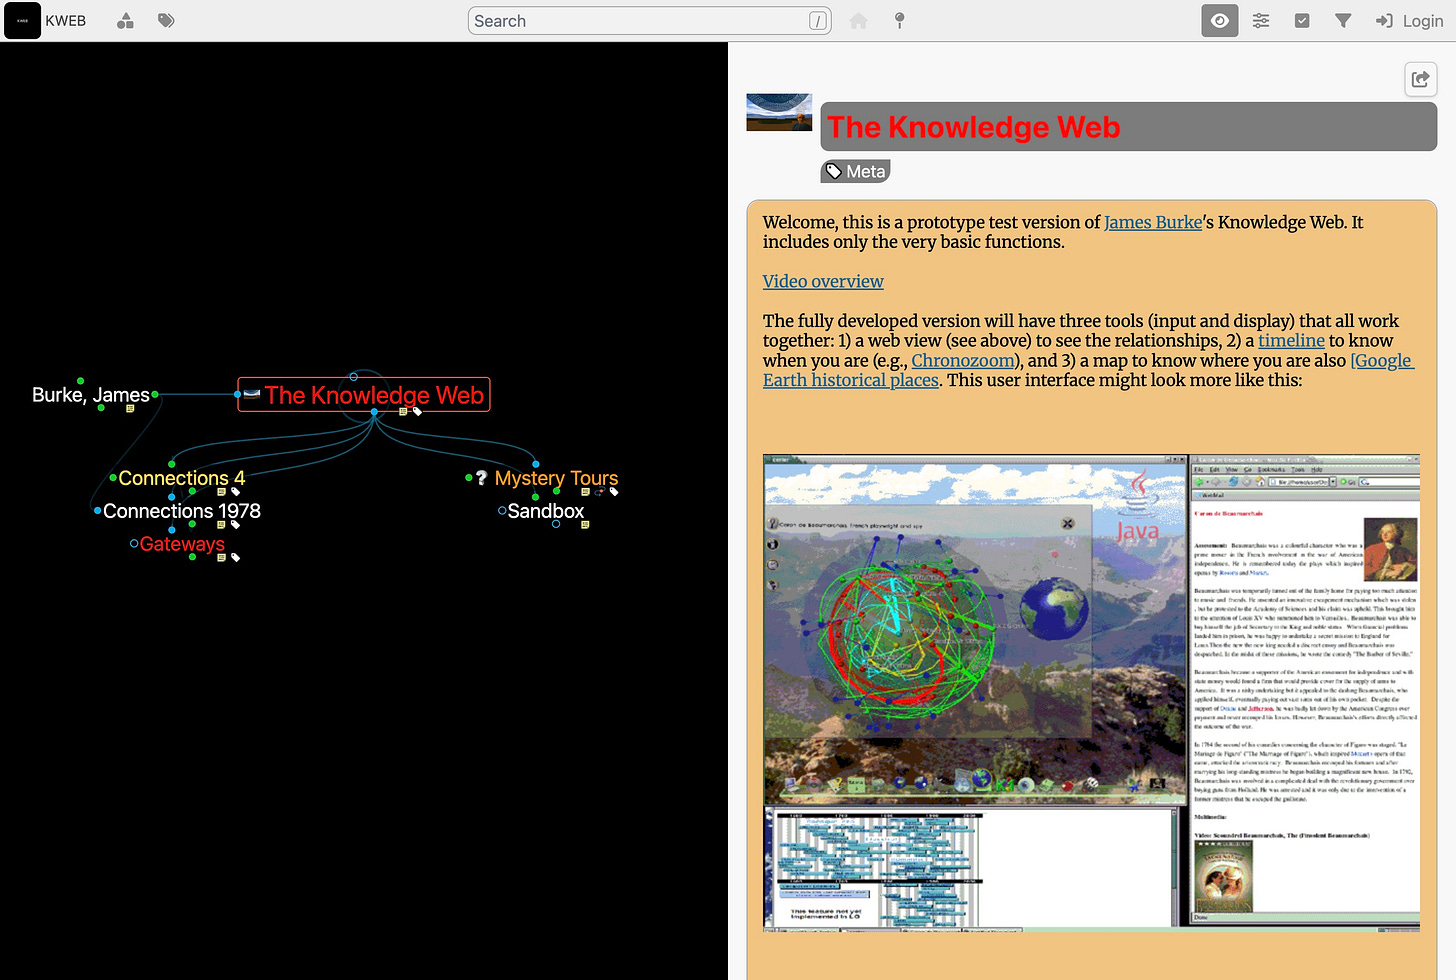Click the note icon under Gateways

point(221,558)
